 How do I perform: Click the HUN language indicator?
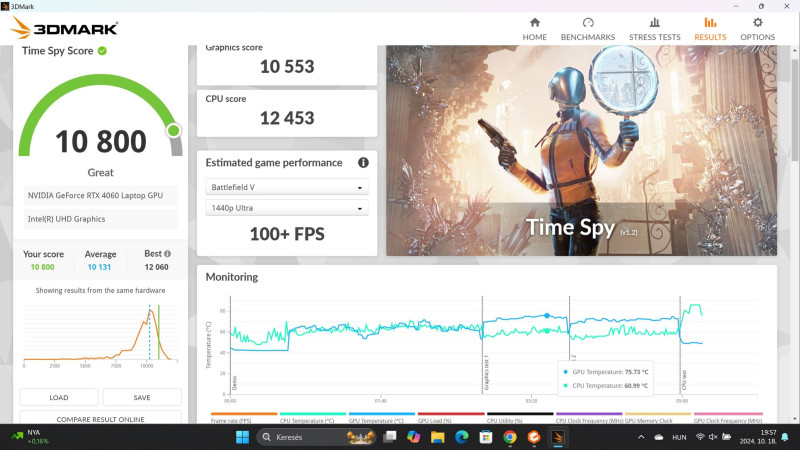click(679, 437)
